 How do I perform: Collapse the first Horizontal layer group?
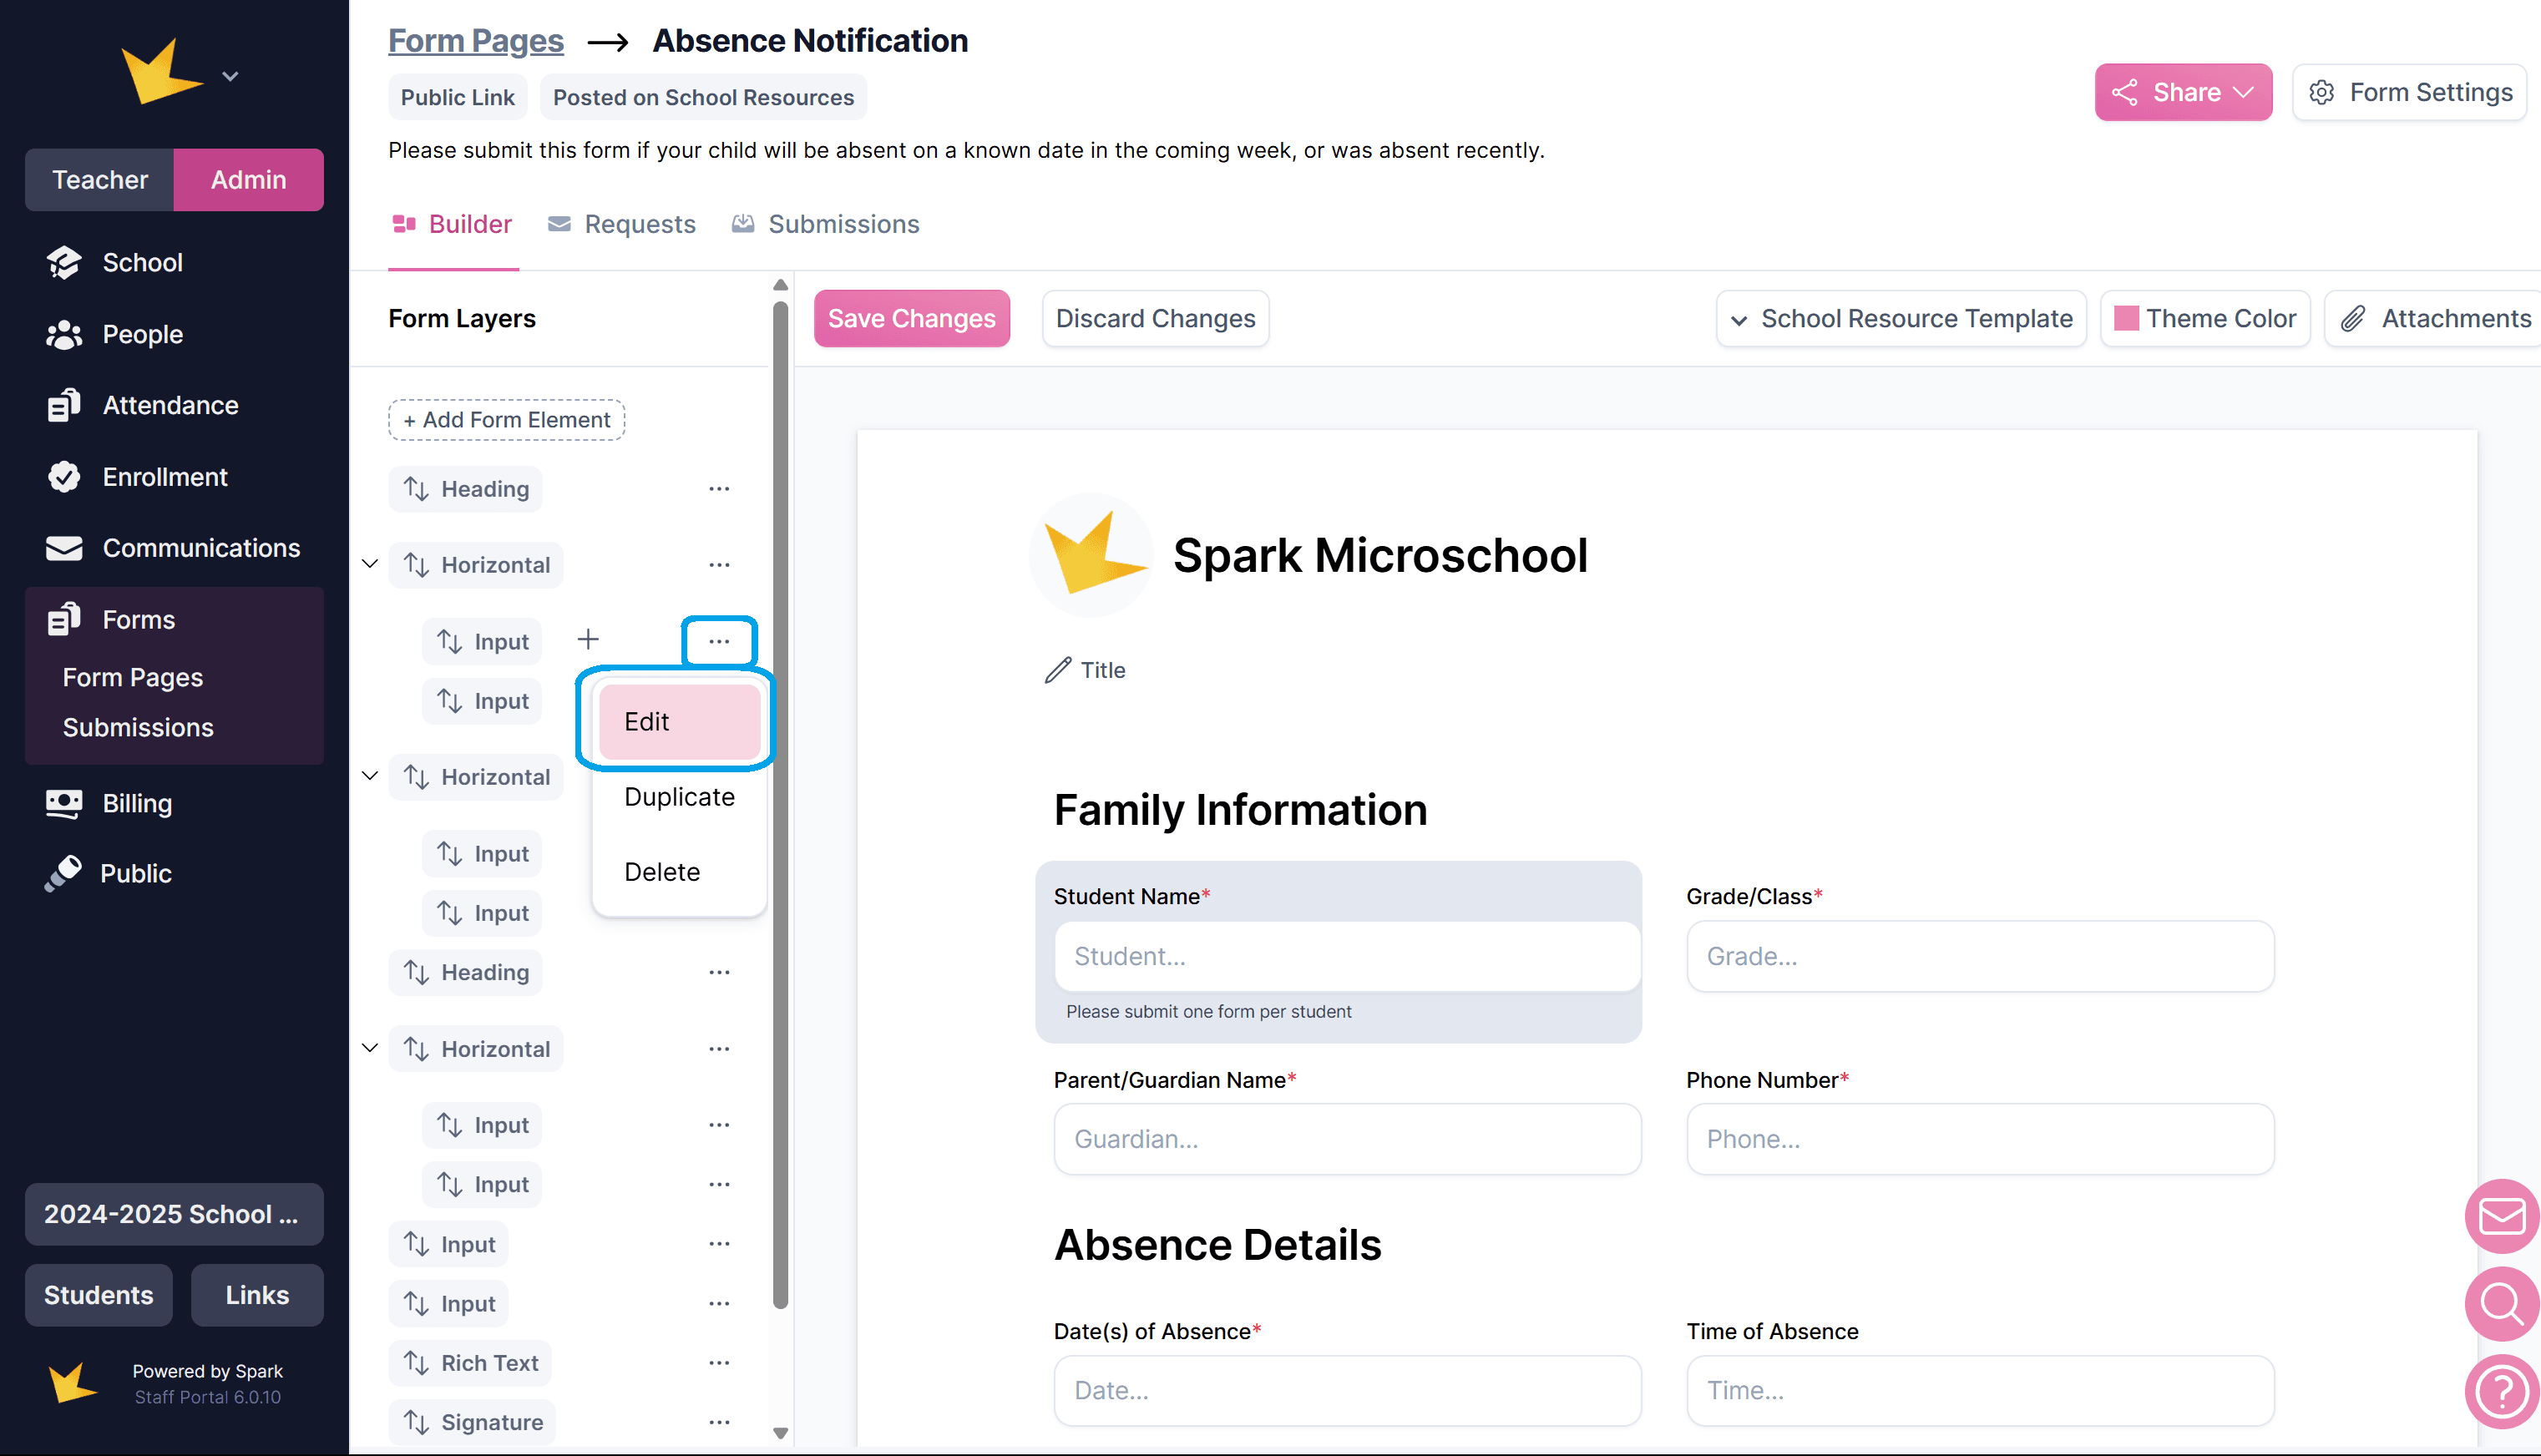pyautogui.click(x=370, y=564)
